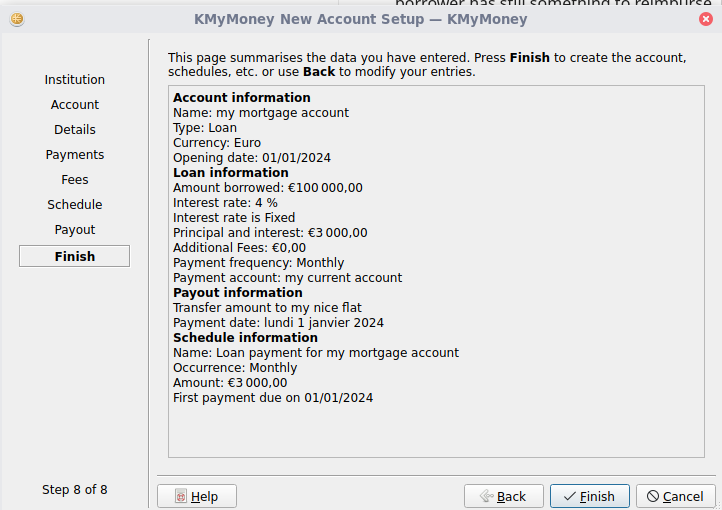The height and width of the screenshot is (510, 722).
Task: Select the Payout step
Action: [75, 230]
